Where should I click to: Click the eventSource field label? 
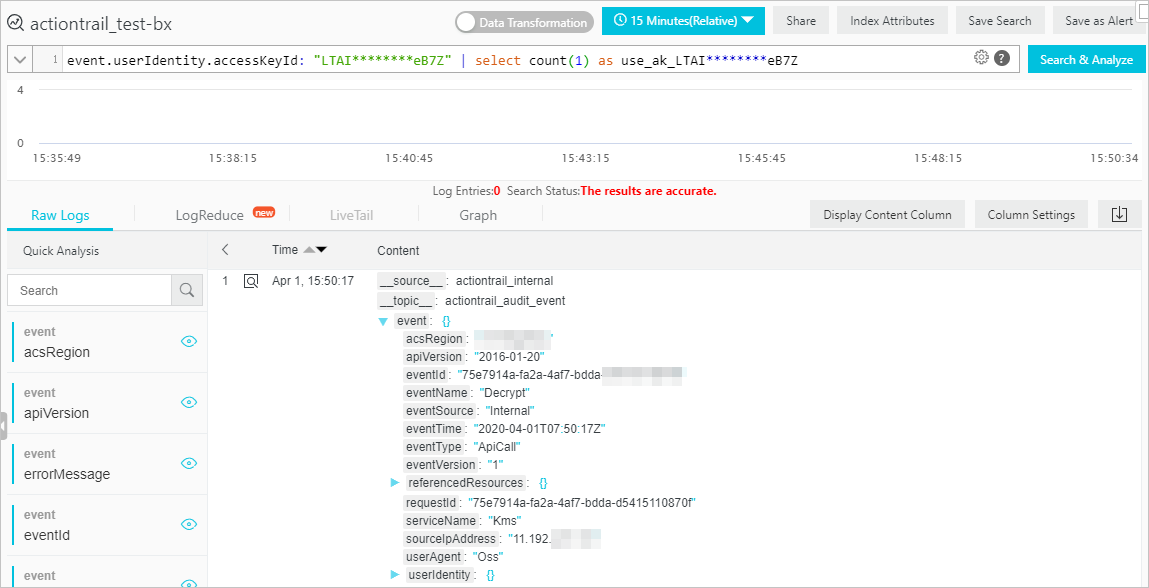(x=439, y=411)
